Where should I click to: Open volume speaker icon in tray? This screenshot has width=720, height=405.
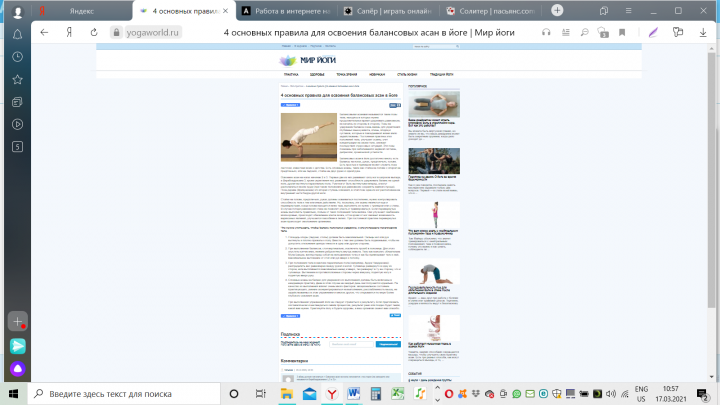click(x=611, y=394)
